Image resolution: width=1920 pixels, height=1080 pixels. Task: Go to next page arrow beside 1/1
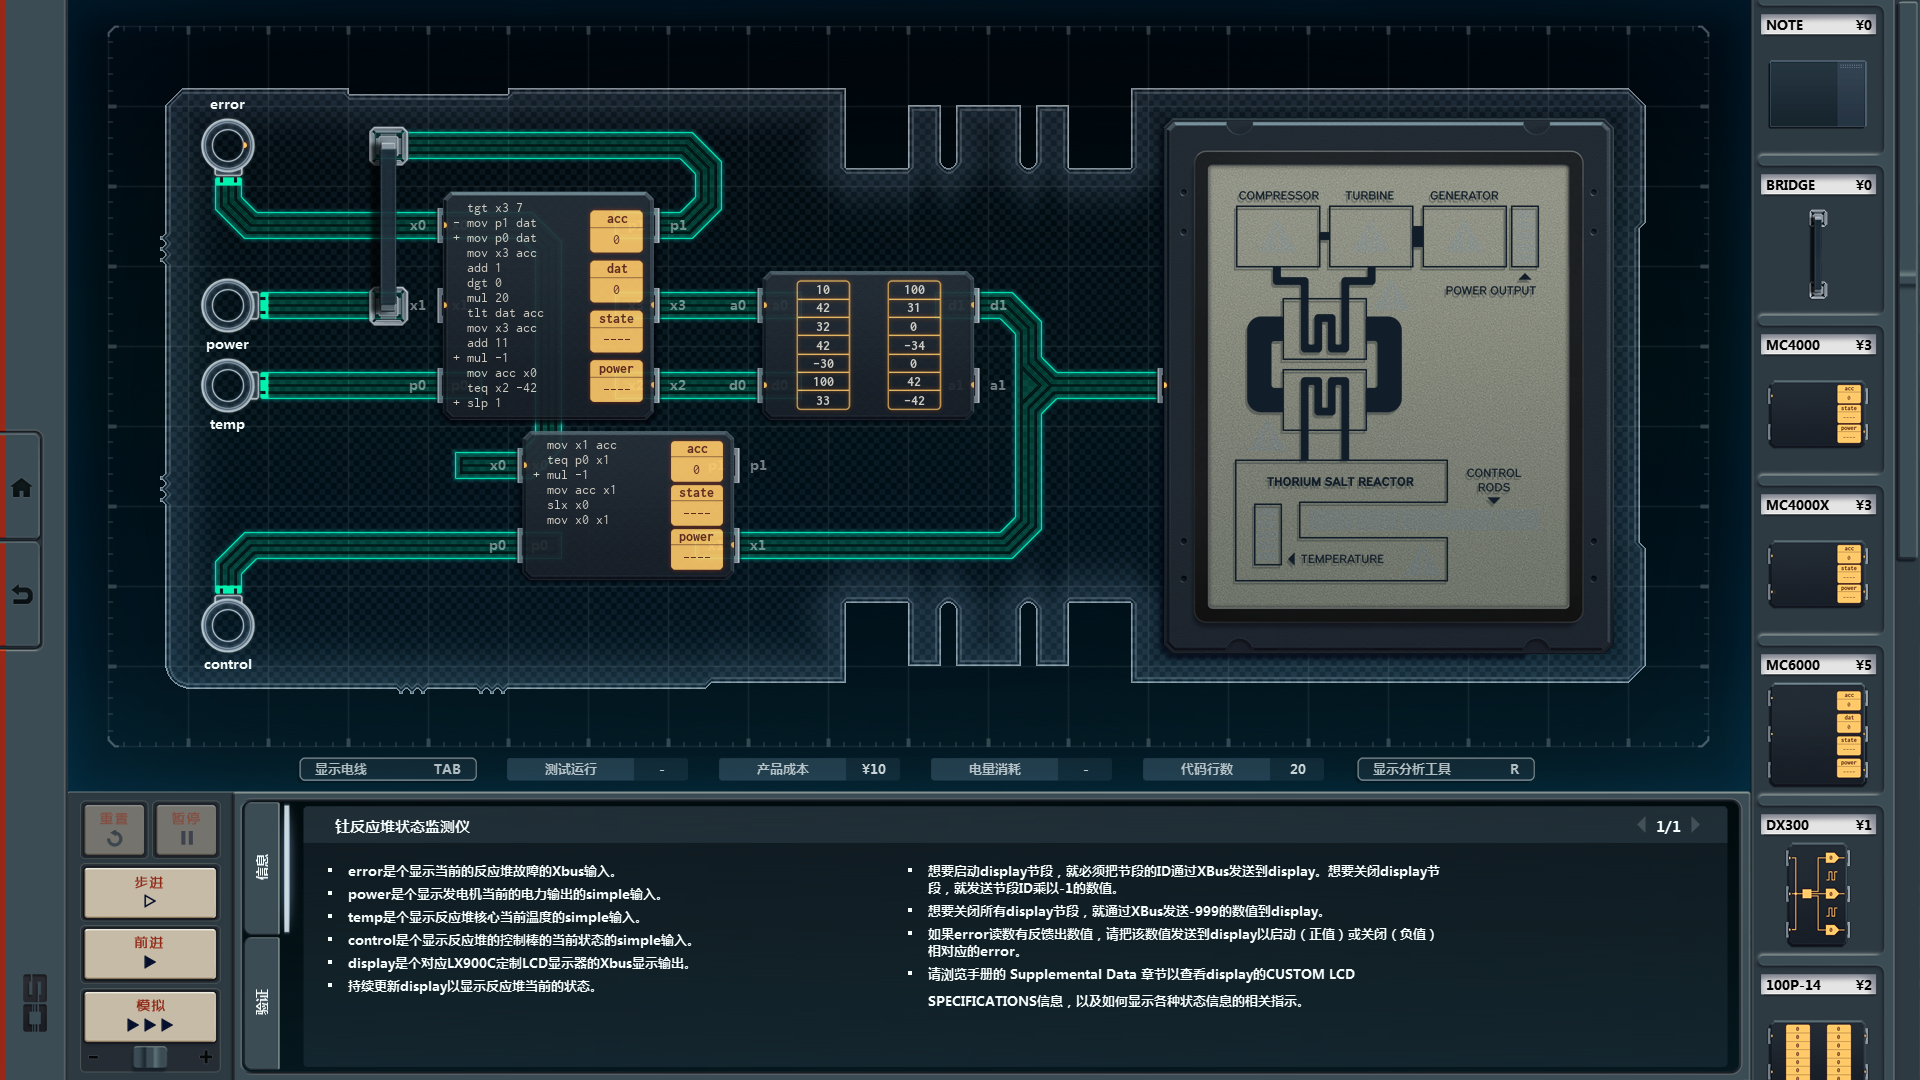tap(1696, 825)
